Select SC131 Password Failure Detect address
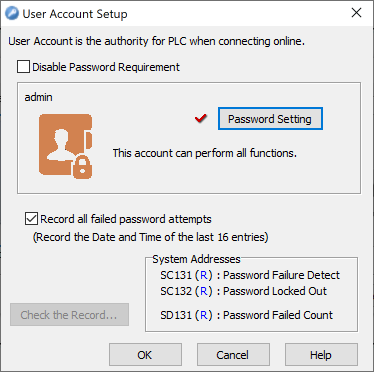This screenshot has height=372, width=374. click(250, 275)
